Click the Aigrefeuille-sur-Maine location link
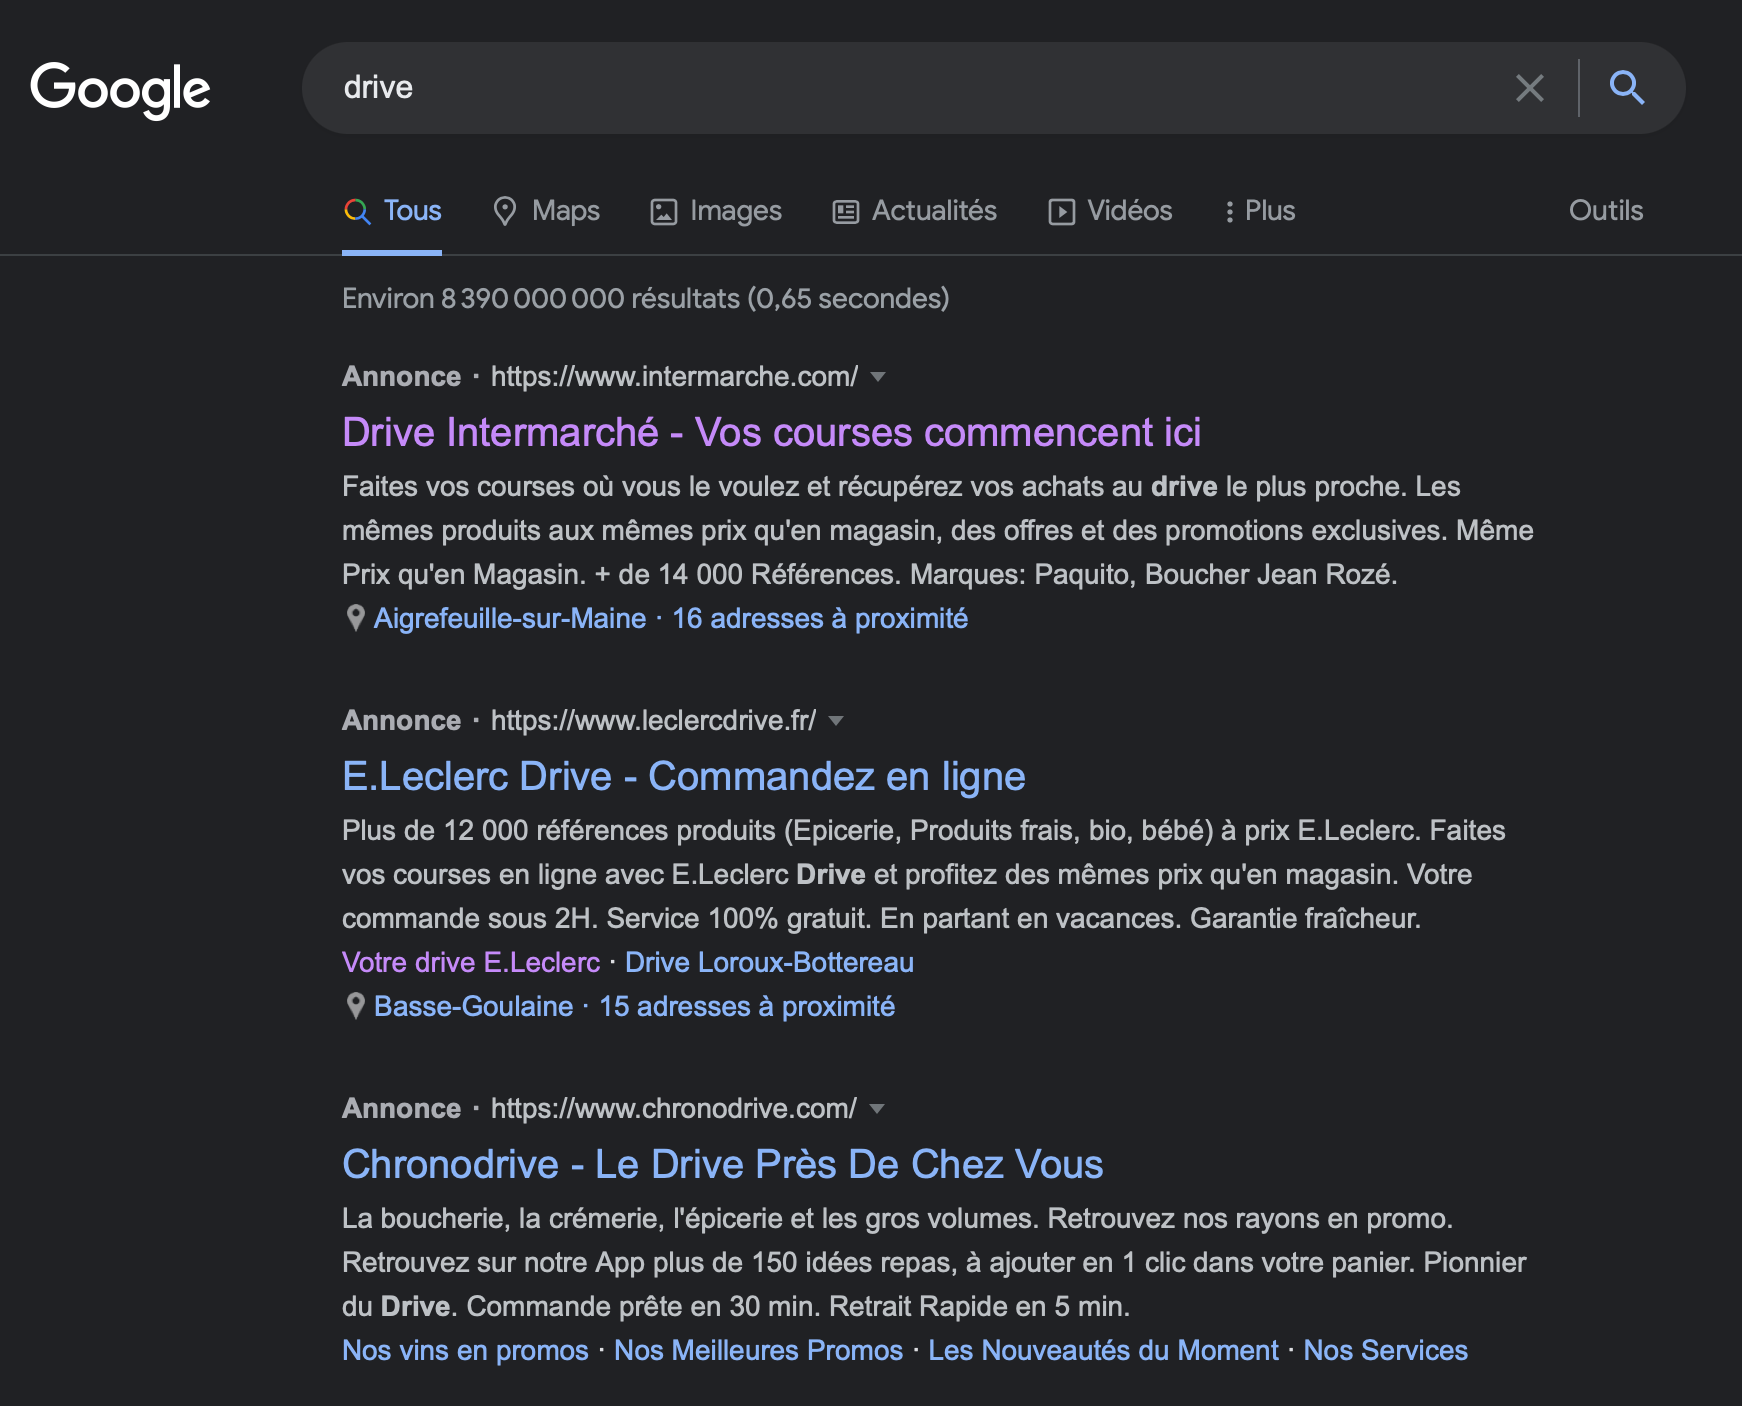Viewport: 1742px width, 1406px height. 510,618
